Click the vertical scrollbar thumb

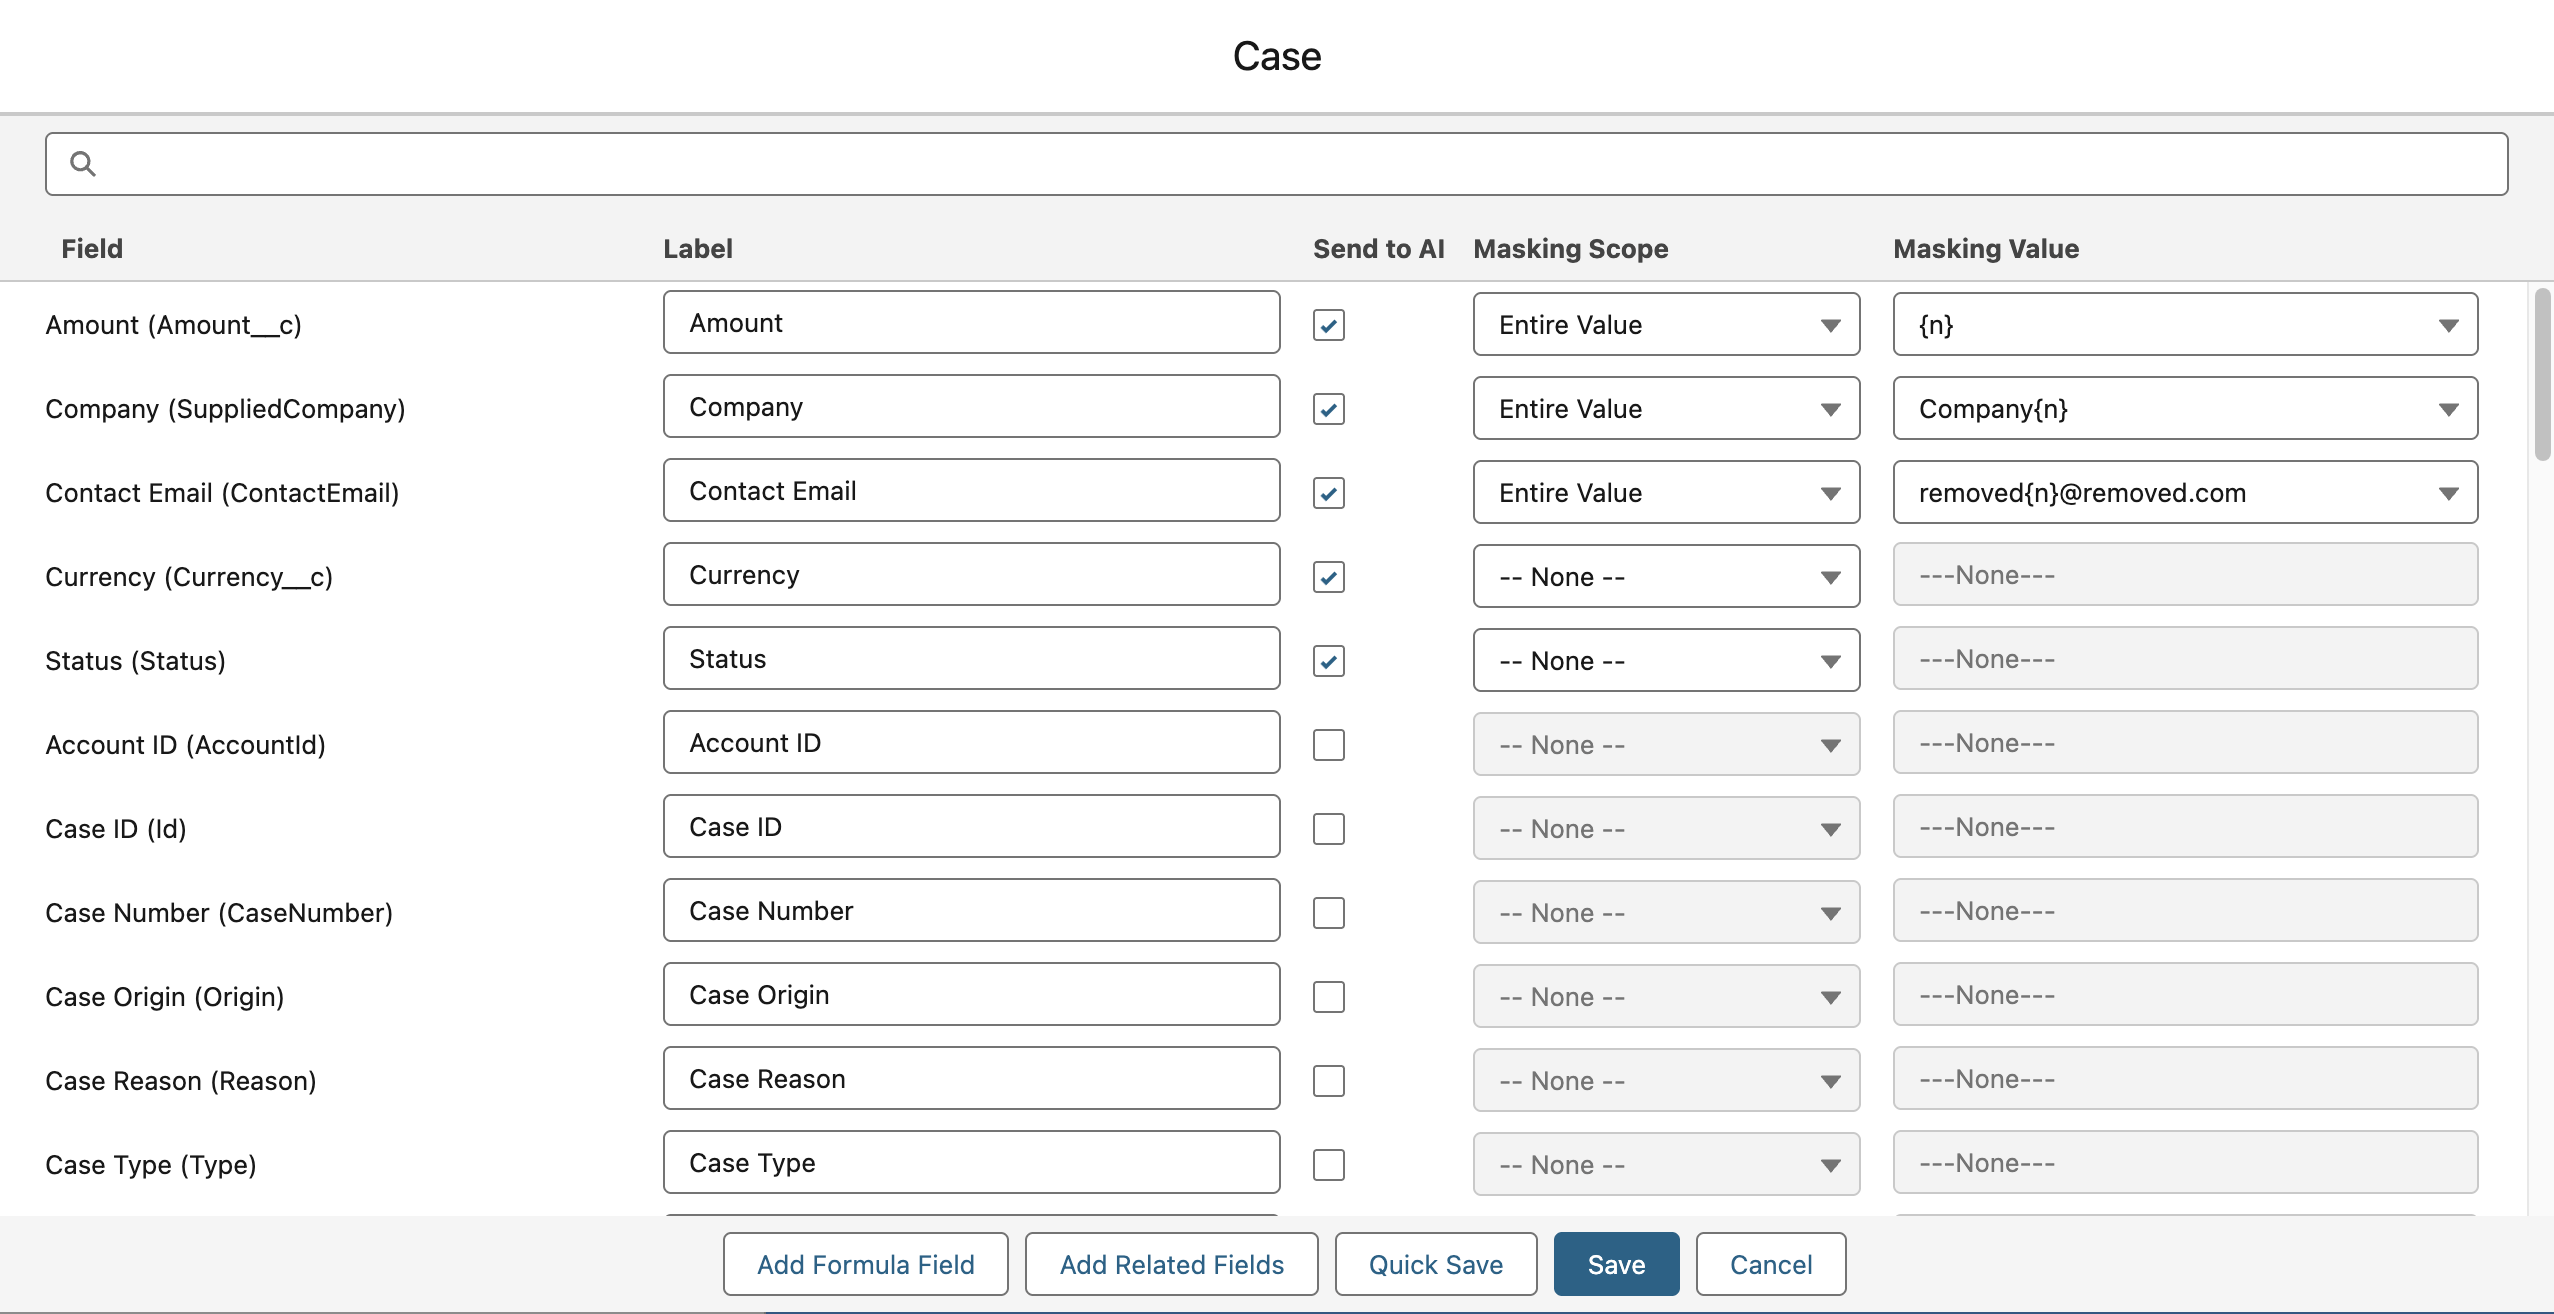tap(2541, 375)
